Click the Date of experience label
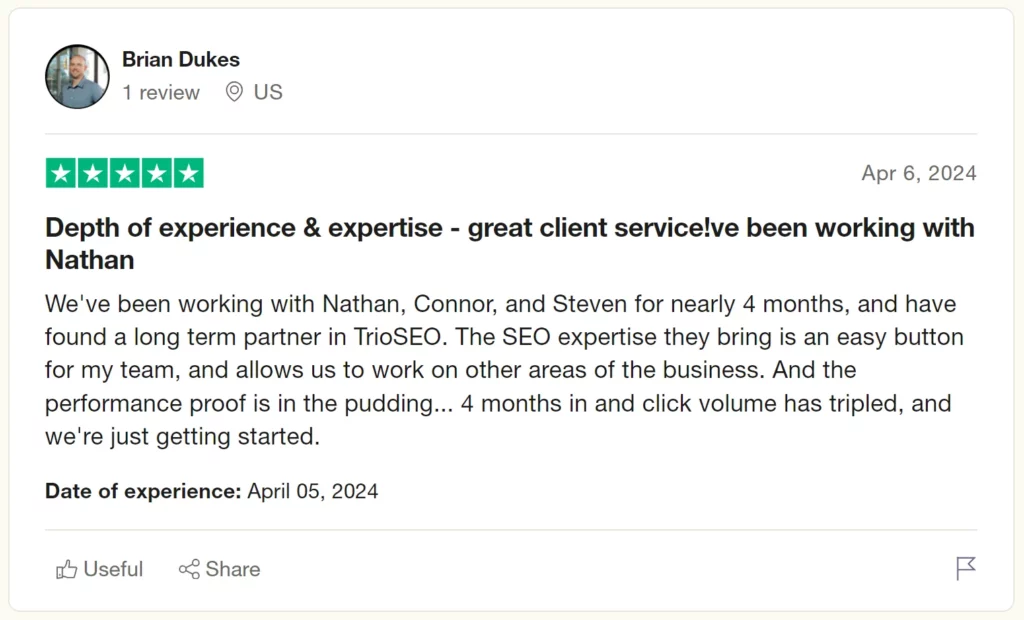Screen dimensions: 1024x620 pyautogui.click(x=142, y=491)
